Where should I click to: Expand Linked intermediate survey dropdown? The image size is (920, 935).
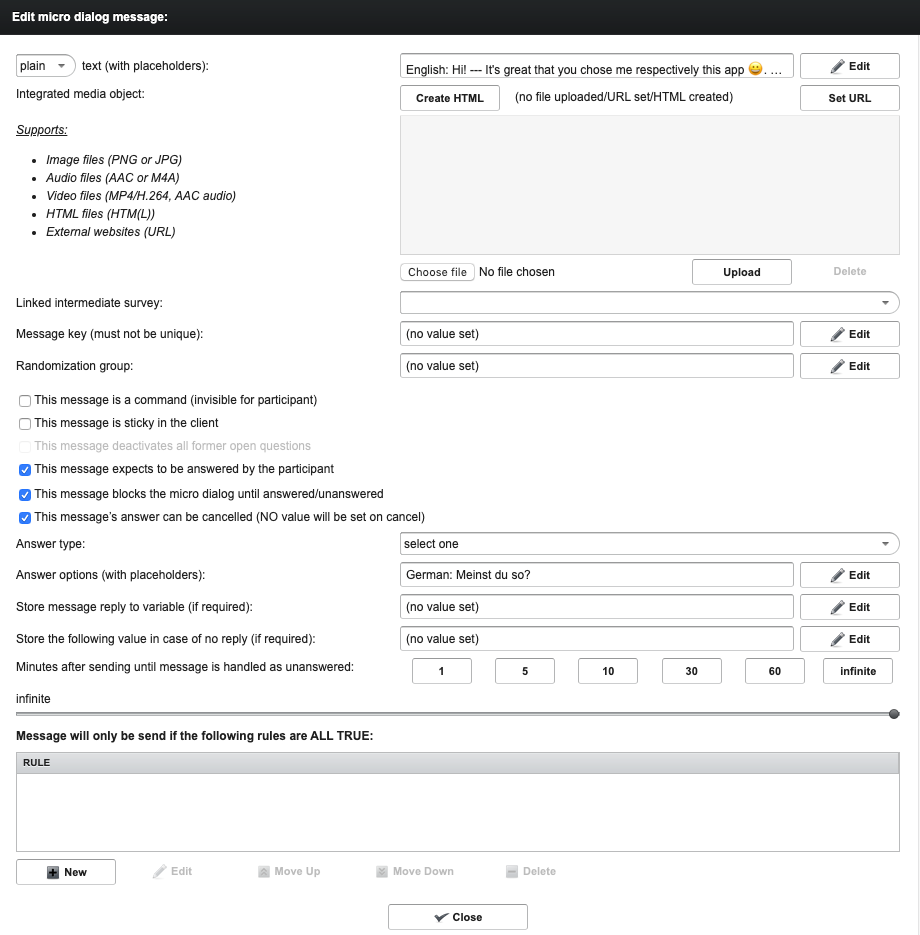pyautogui.click(x=649, y=302)
